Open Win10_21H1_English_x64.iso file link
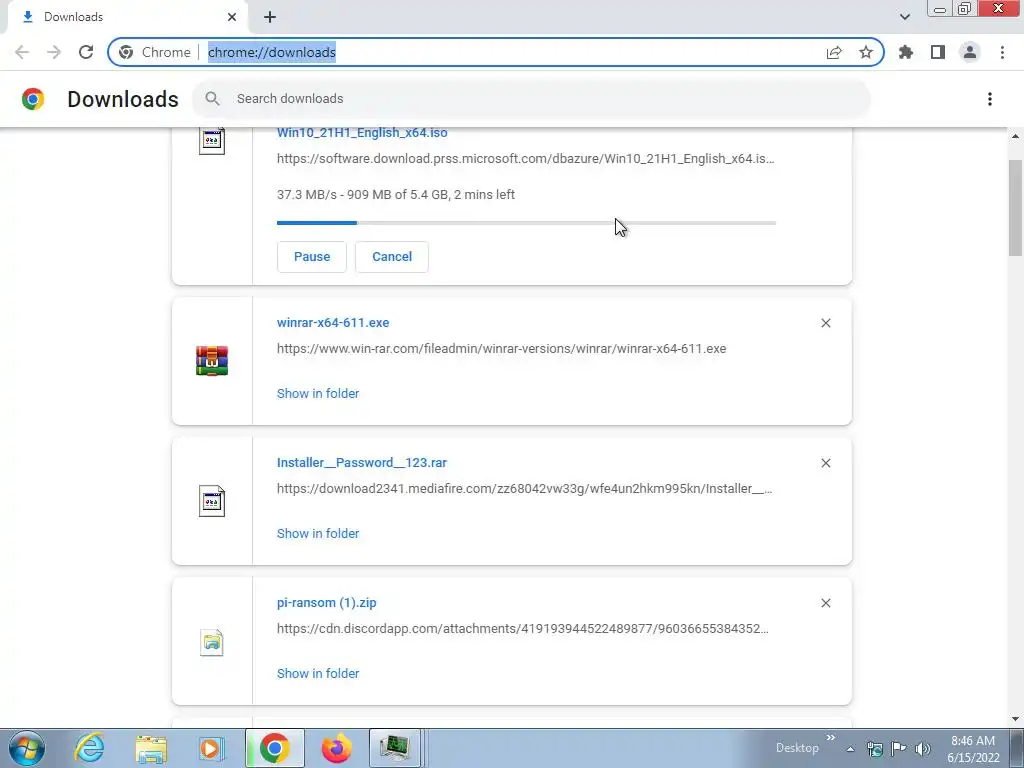Viewport: 1024px width, 768px height. click(362, 133)
